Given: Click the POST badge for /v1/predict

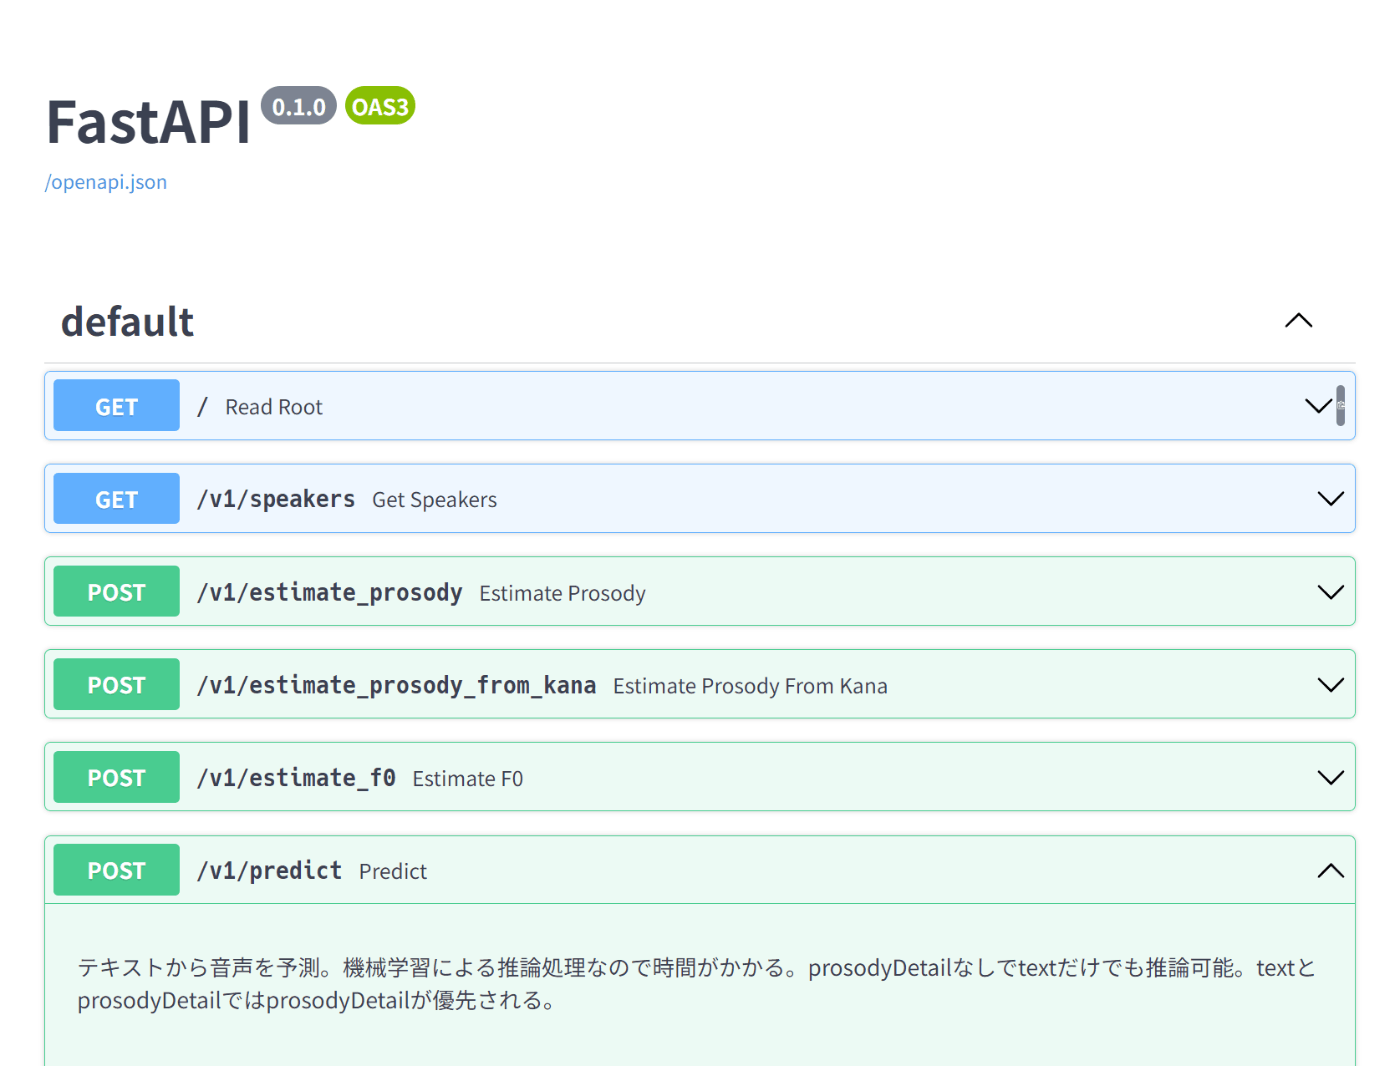Looking at the screenshot, I should 116,871.
